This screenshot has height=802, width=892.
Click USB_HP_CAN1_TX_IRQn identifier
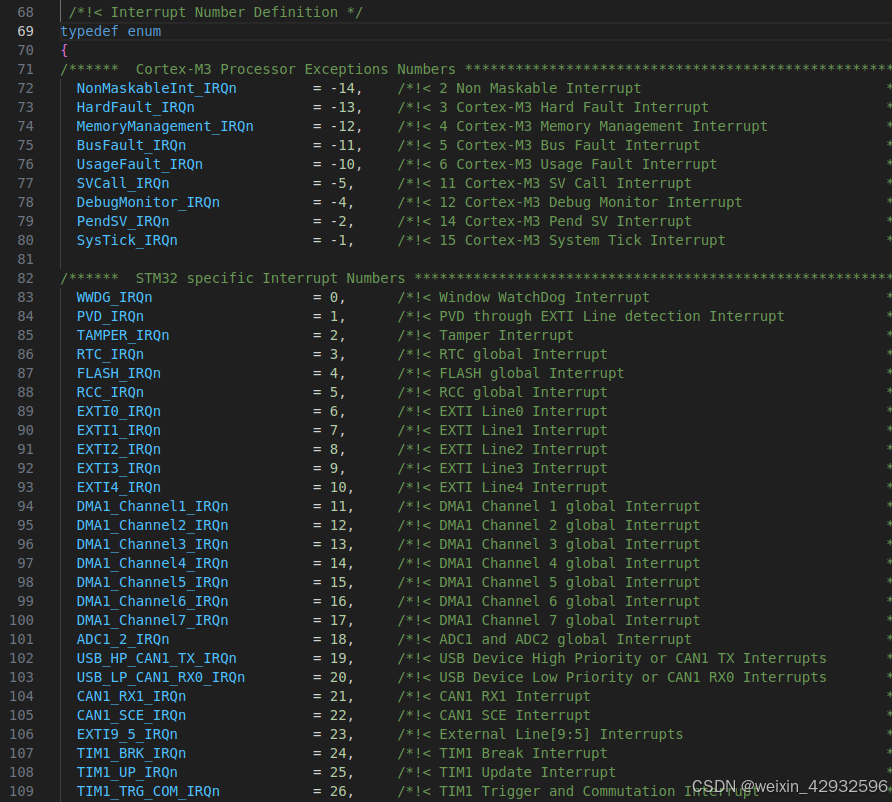point(156,658)
